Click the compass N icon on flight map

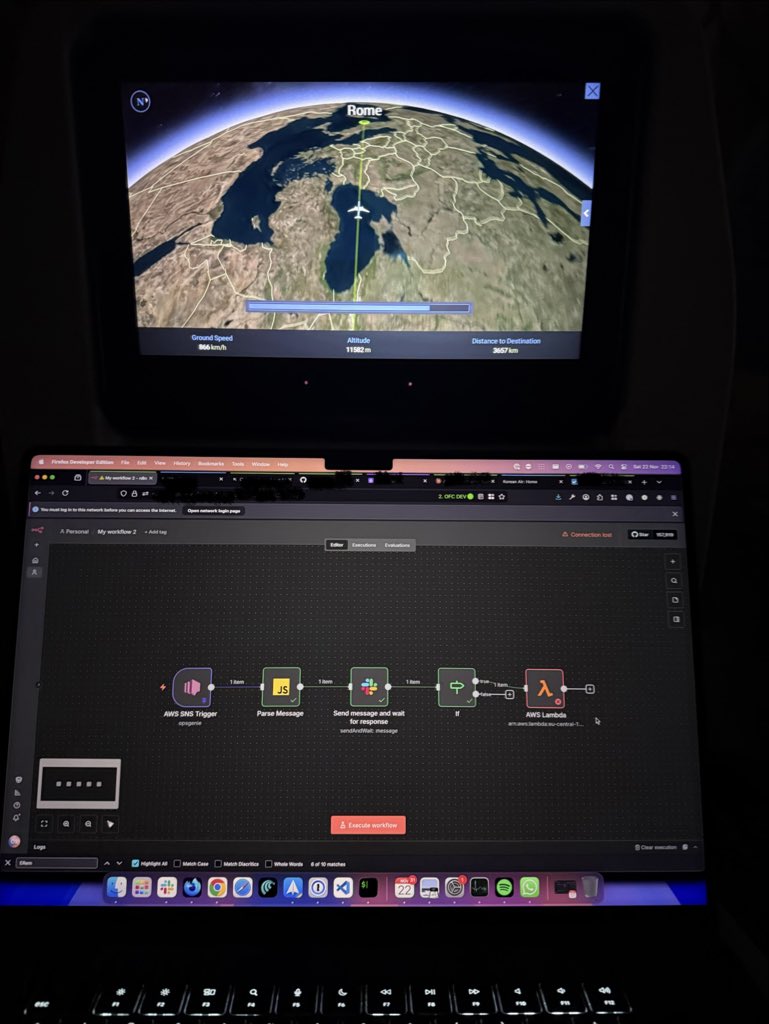point(140,101)
